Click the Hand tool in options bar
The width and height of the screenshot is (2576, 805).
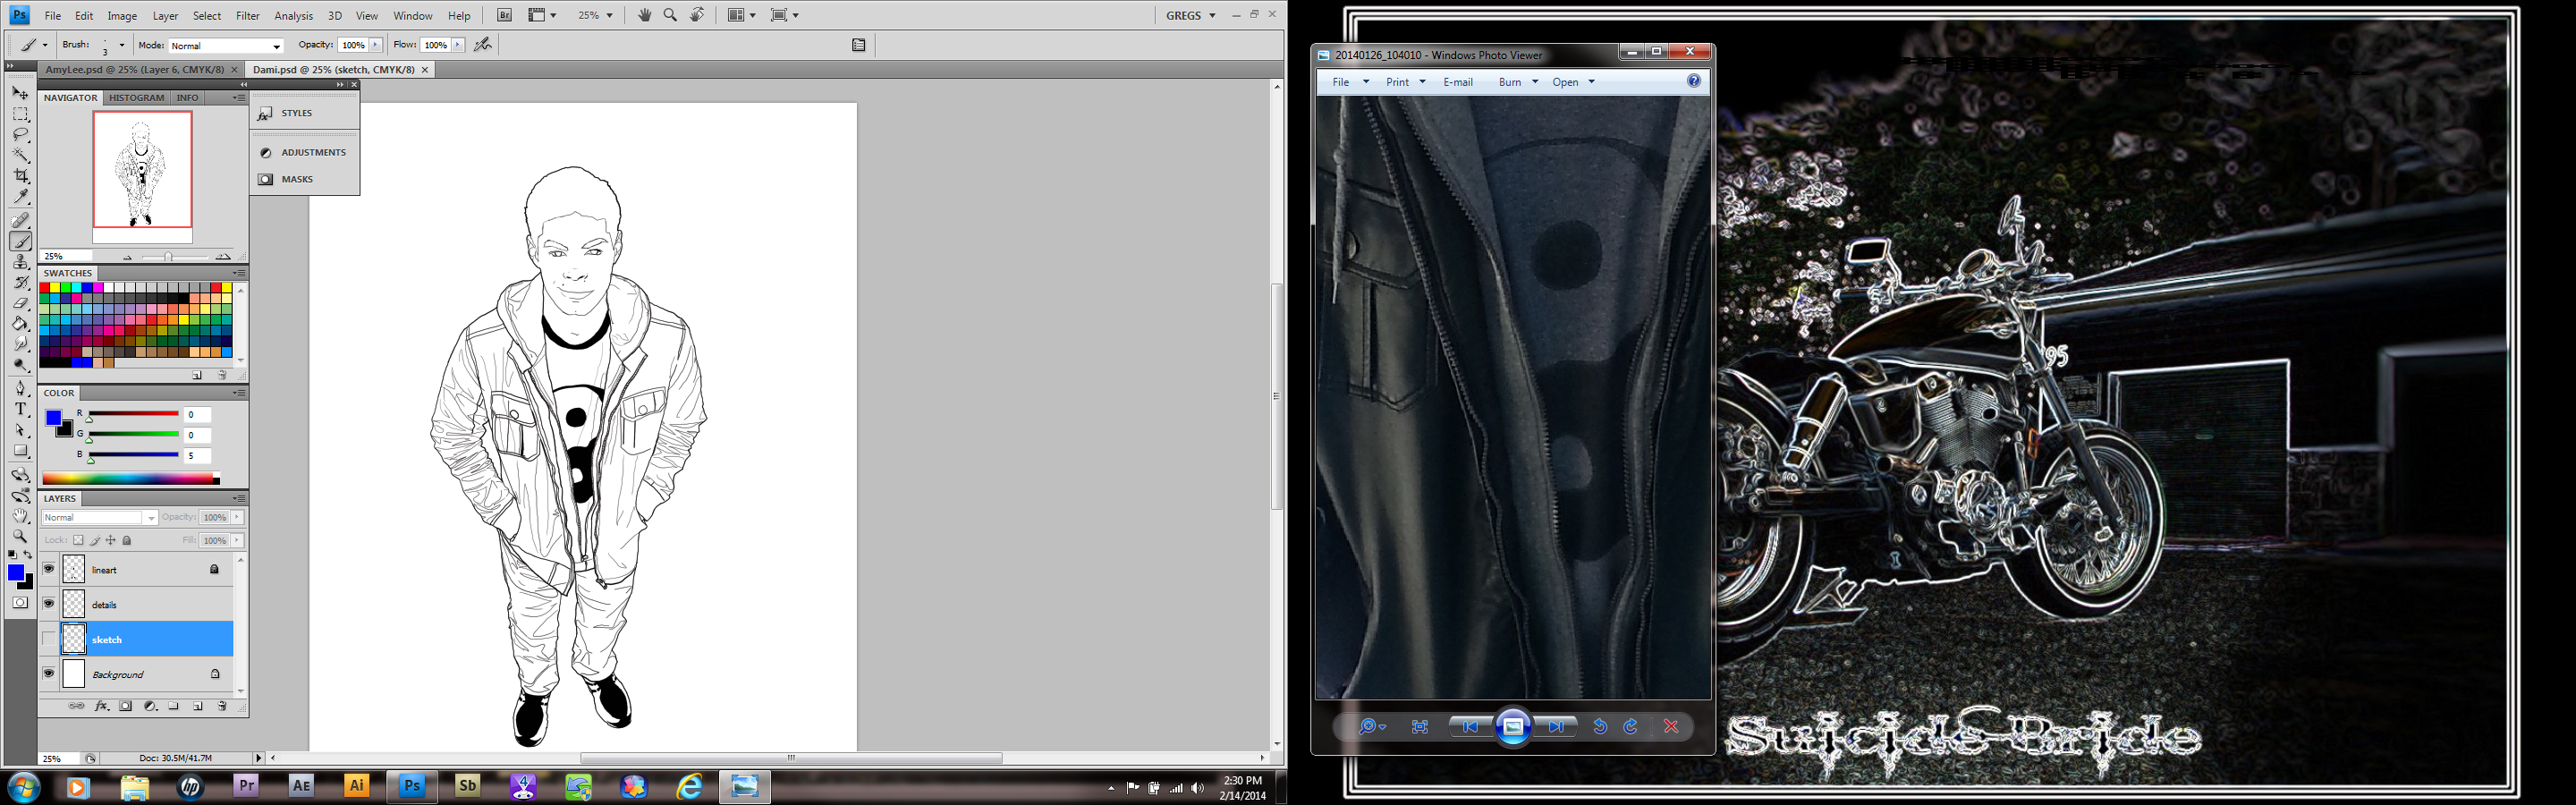point(645,15)
